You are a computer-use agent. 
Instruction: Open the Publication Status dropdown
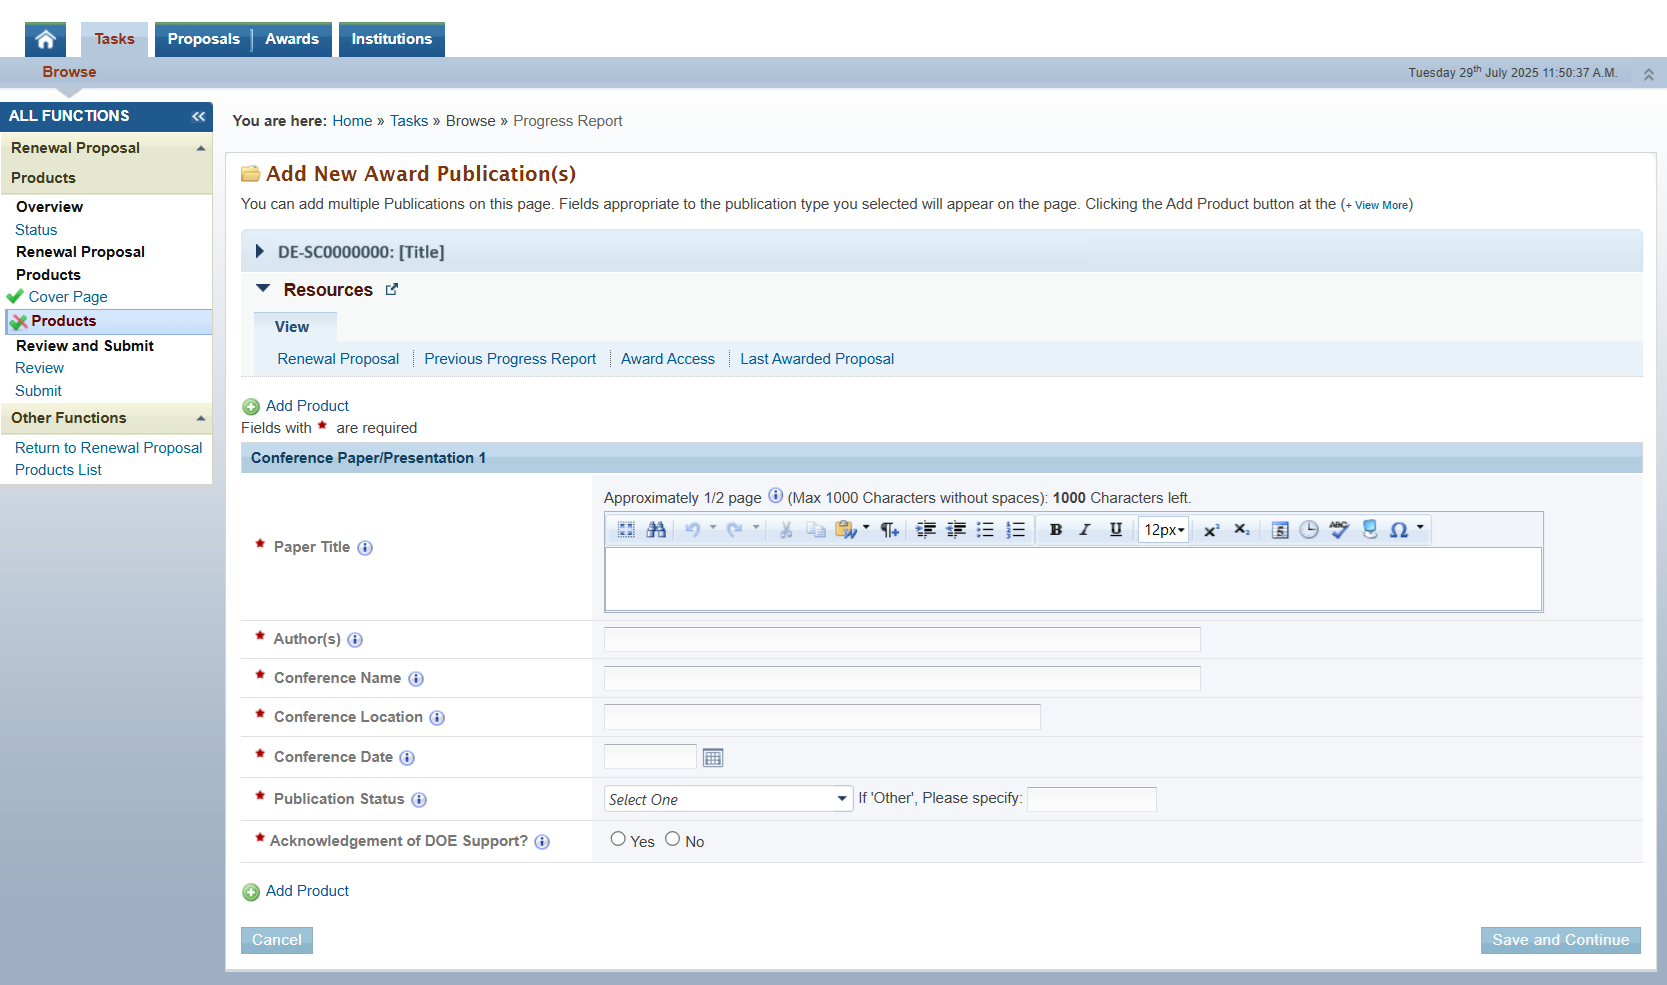click(x=728, y=799)
